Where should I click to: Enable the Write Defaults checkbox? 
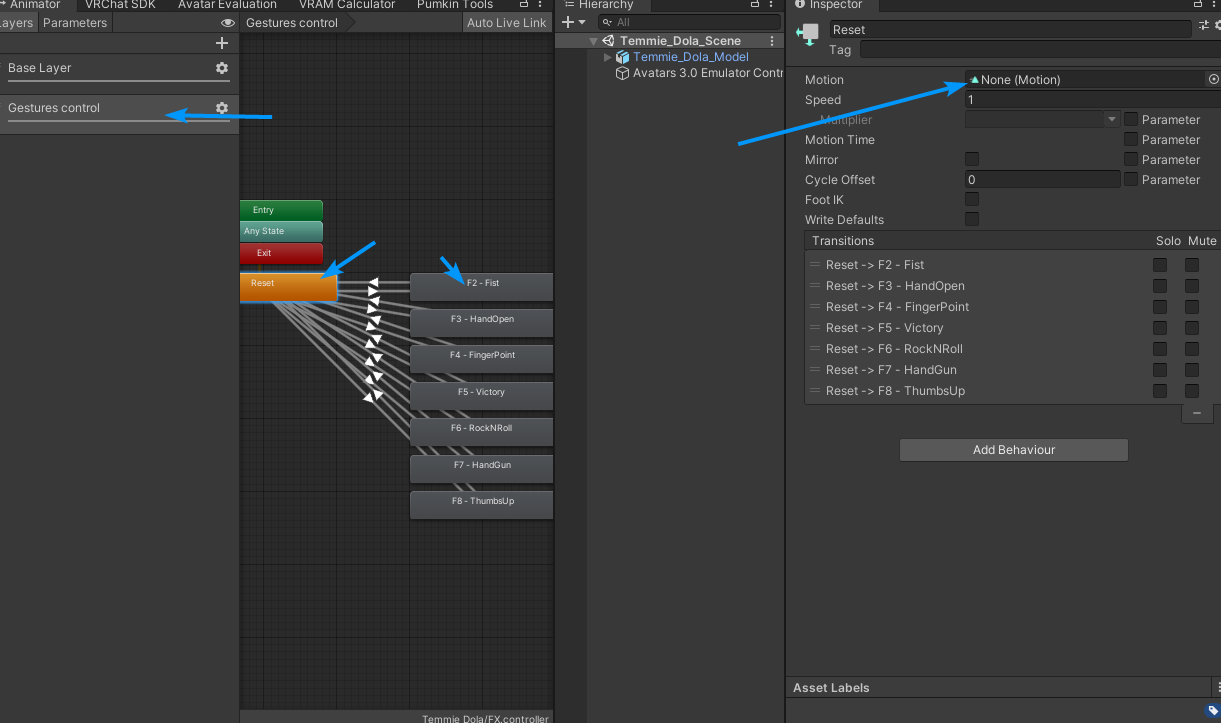[972, 220]
